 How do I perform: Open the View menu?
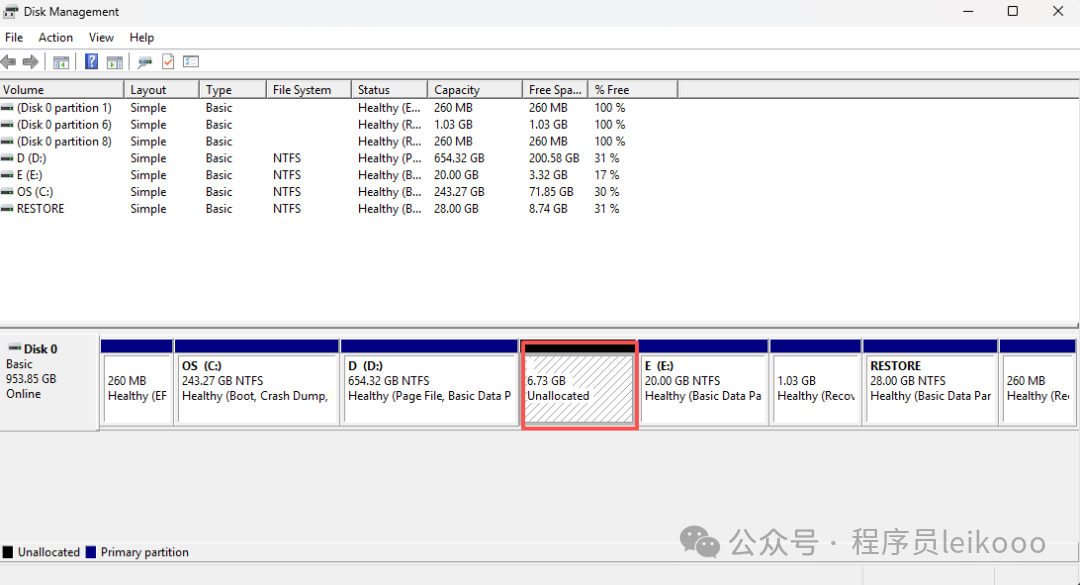click(101, 37)
